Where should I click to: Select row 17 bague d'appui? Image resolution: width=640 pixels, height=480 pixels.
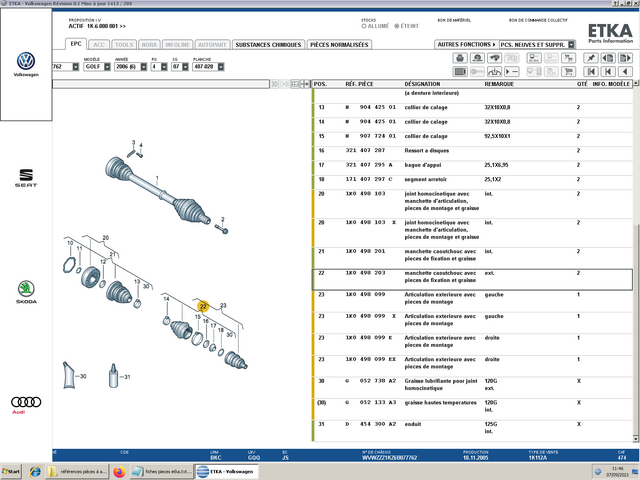click(472, 168)
